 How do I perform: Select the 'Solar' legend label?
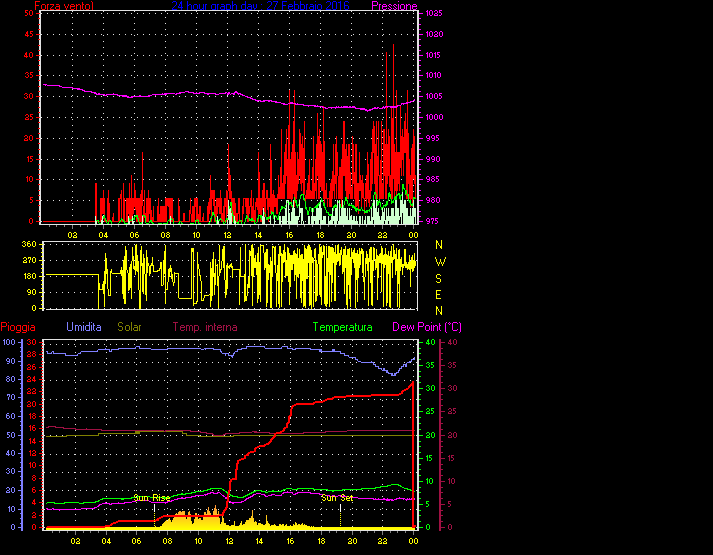point(129,327)
